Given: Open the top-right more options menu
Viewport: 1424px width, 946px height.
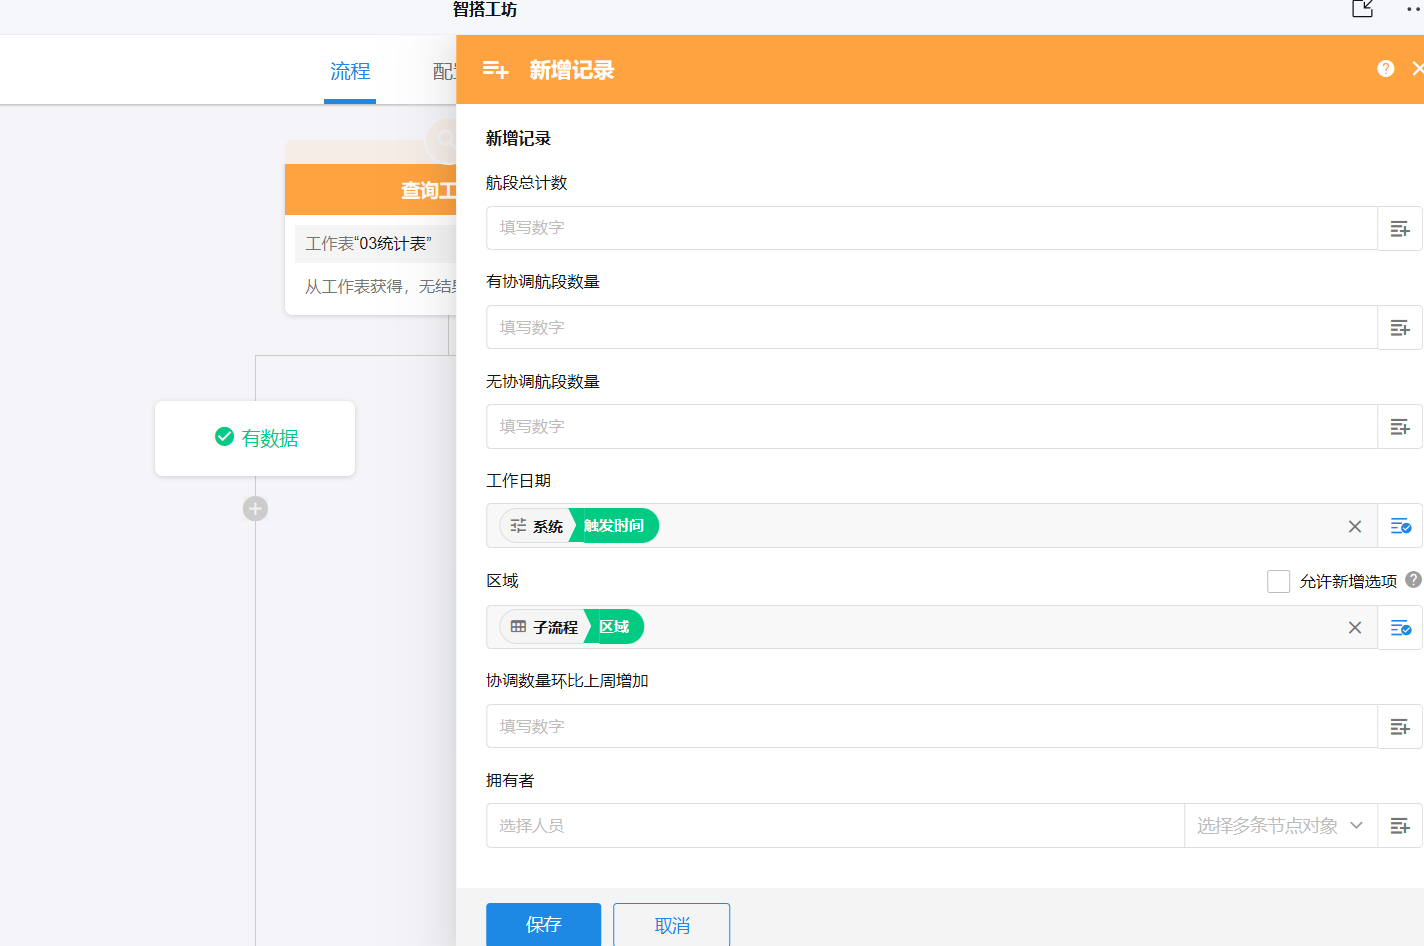Looking at the screenshot, I should coord(1413,9).
